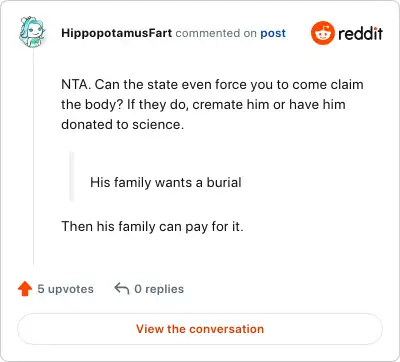Open the HippopotamusFart username profile
This screenshot has width=400, height=362.
tap(117, 33)
